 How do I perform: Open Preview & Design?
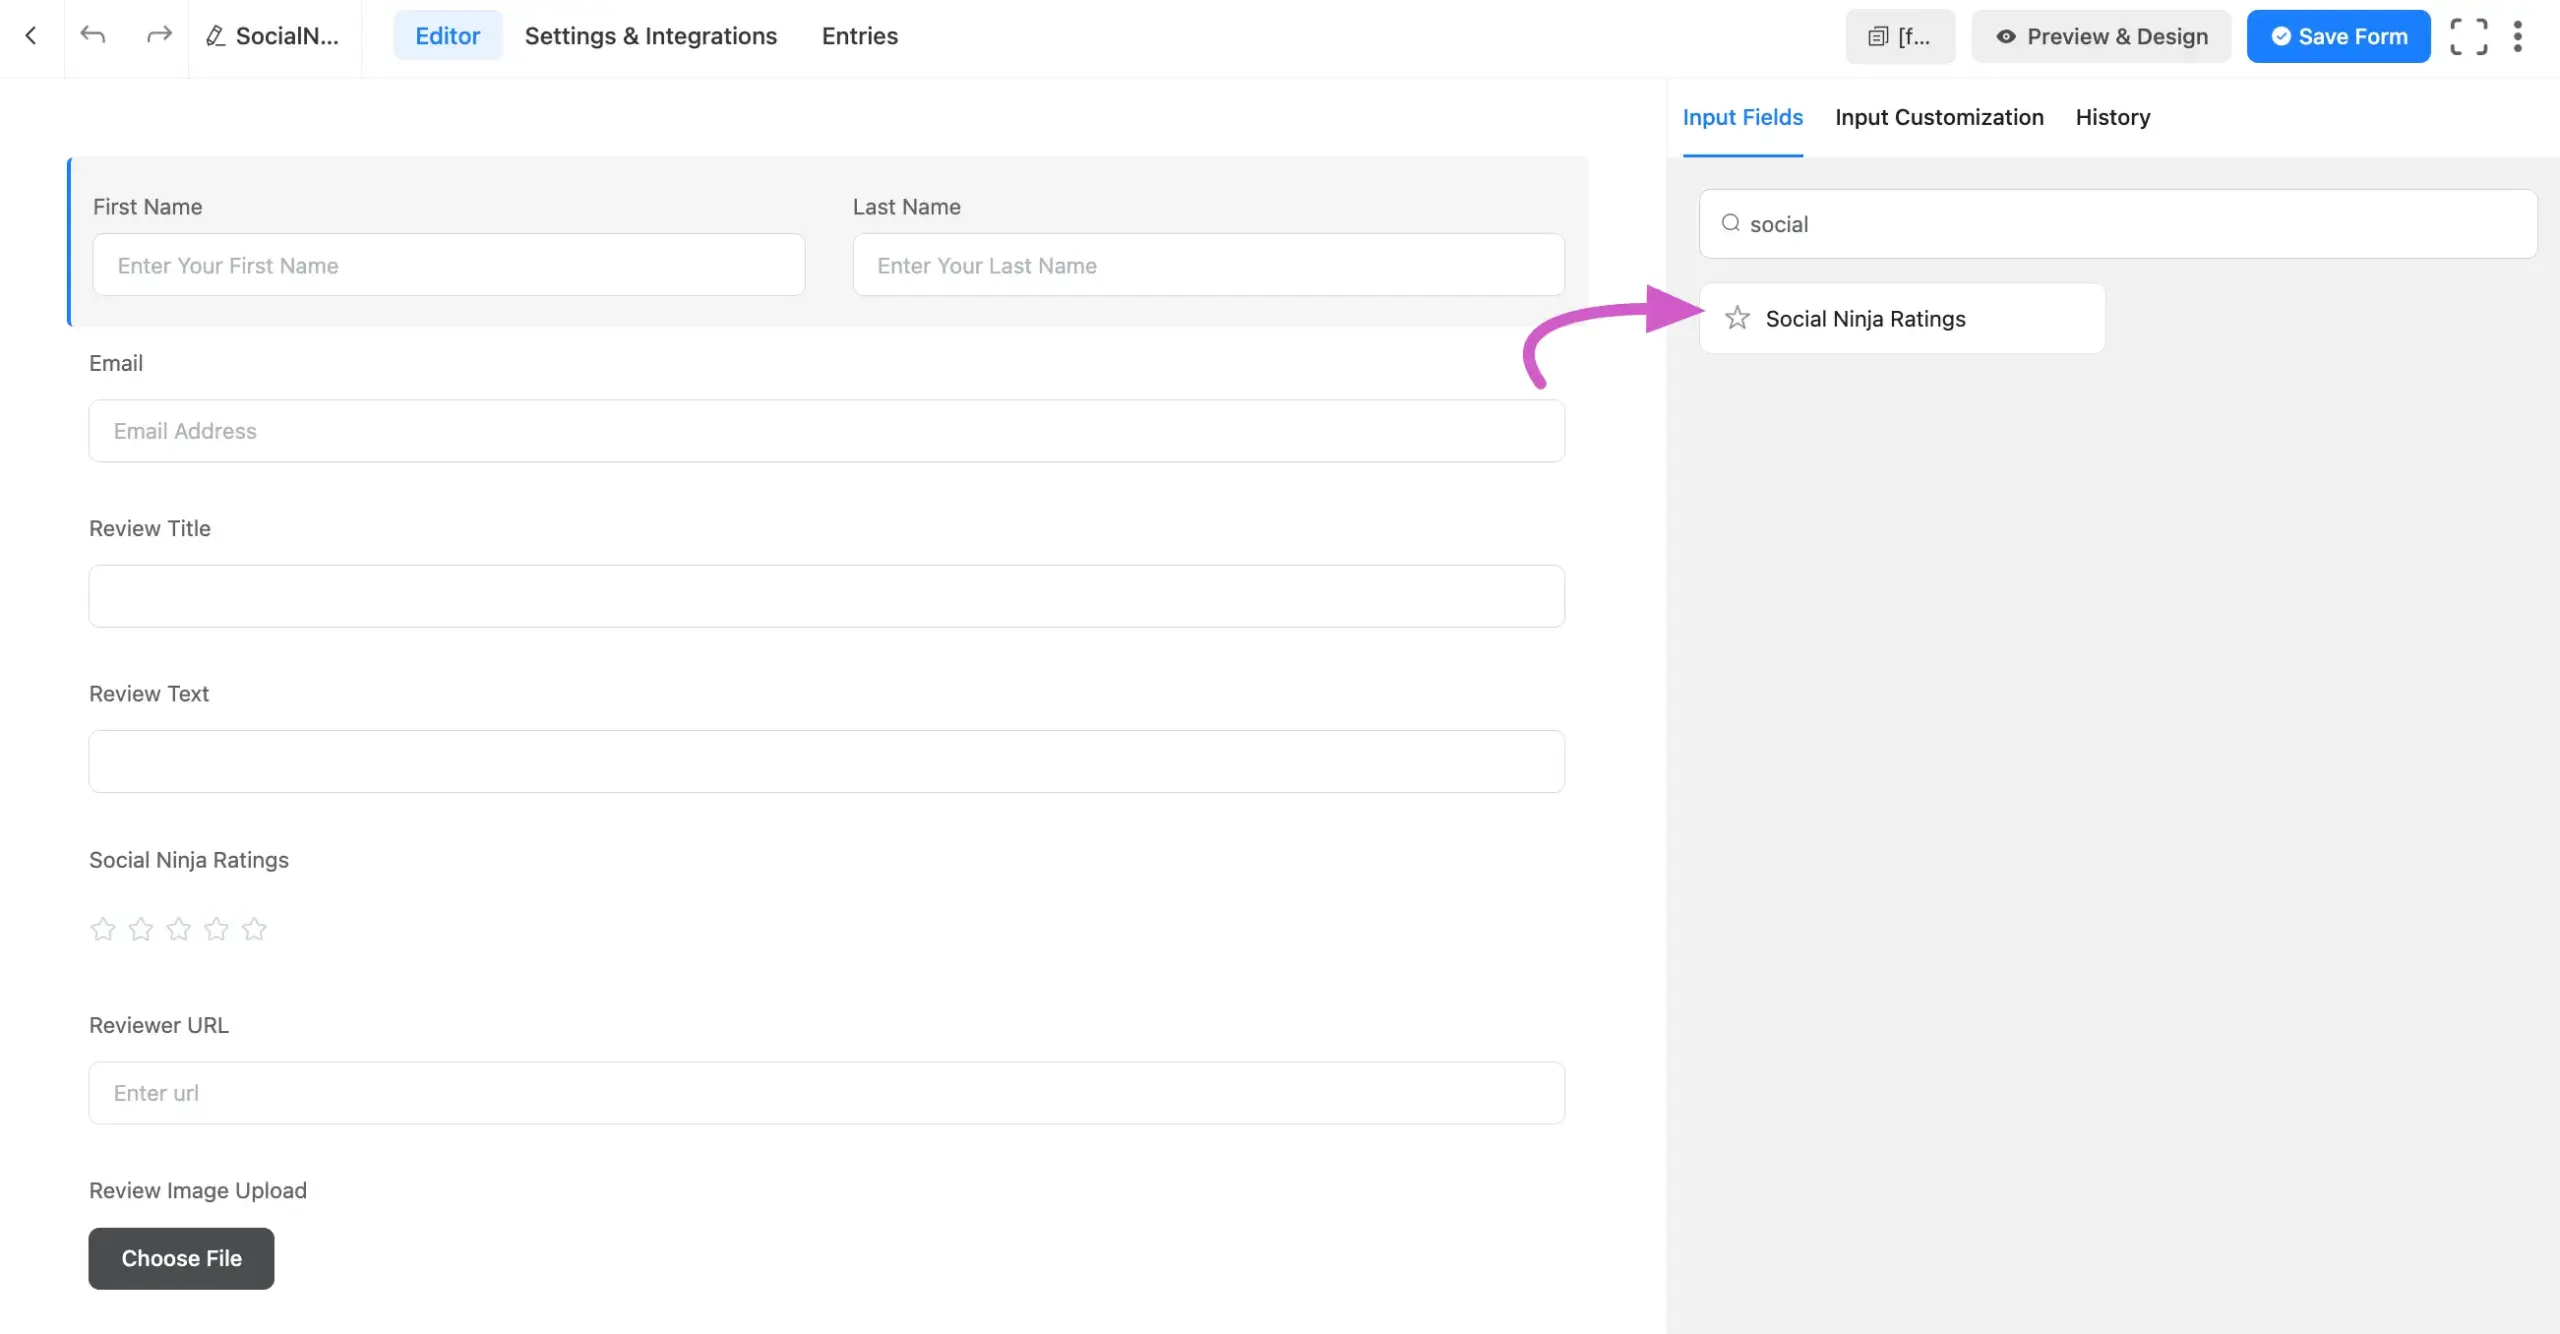pos(2100,37)
